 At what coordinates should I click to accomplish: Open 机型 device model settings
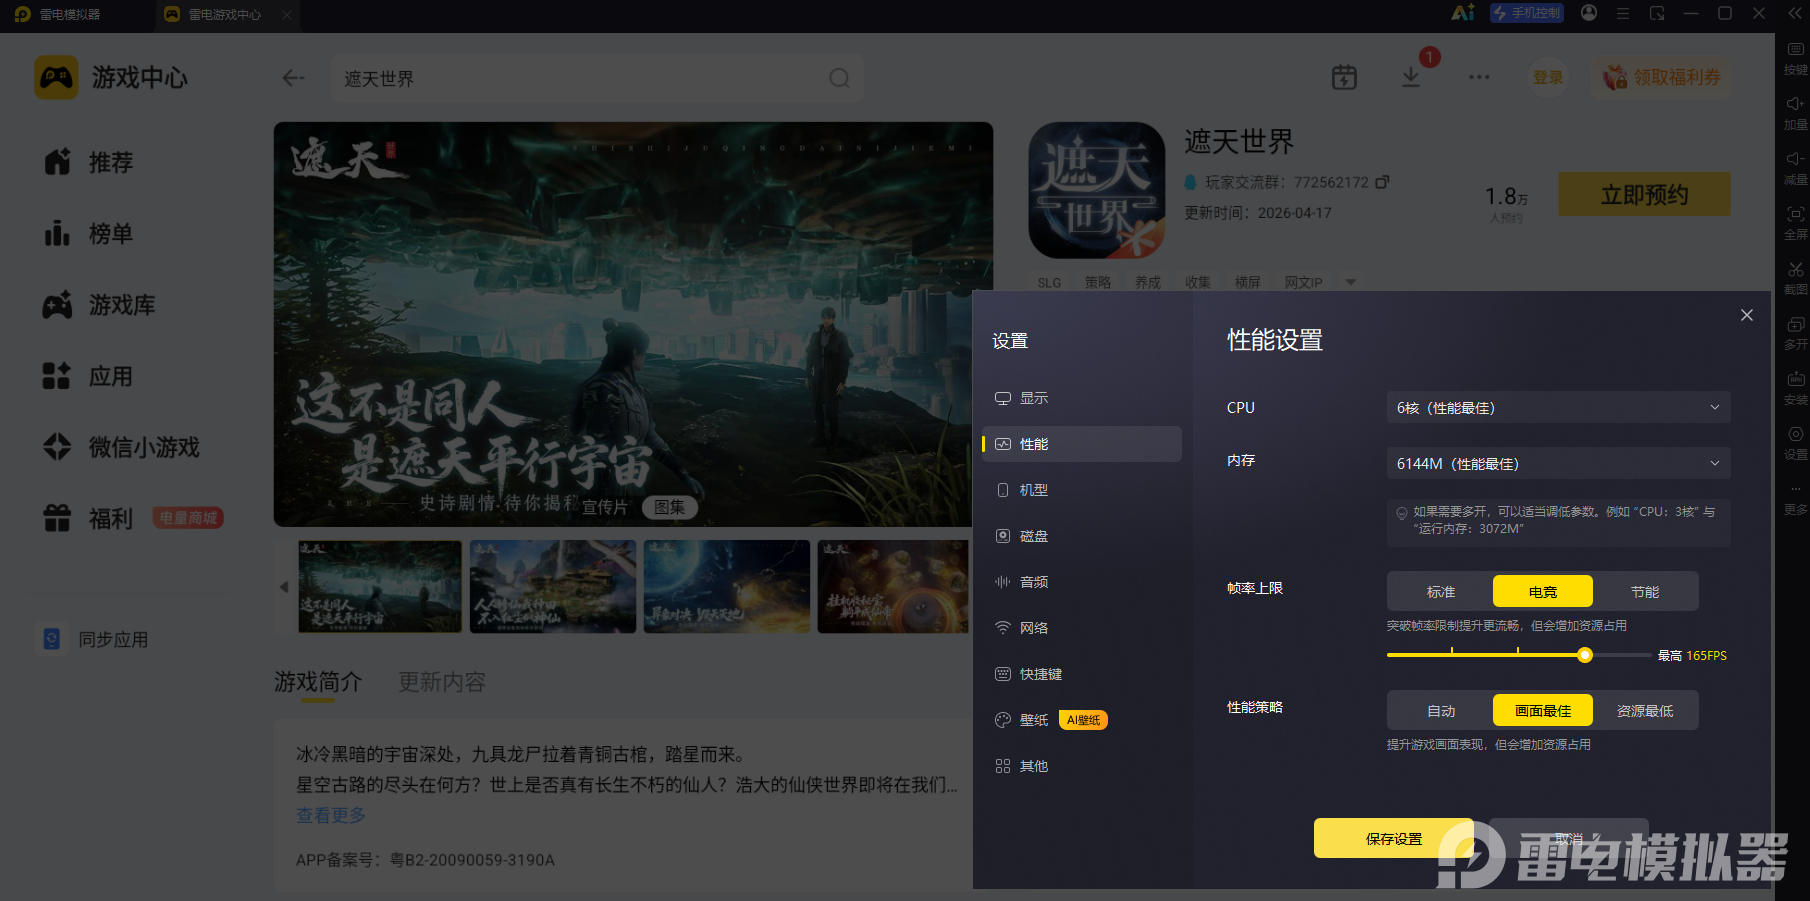point(1082,490)
